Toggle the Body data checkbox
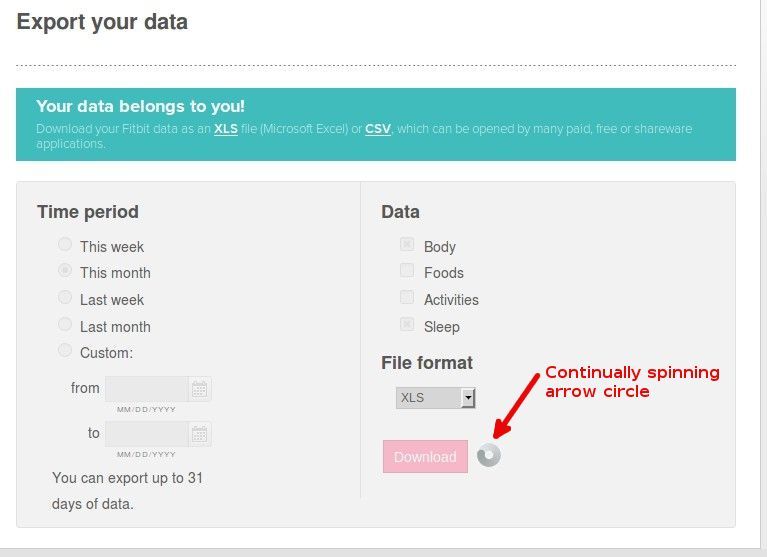This screenshot has width=767, height=557. [407, 244]
